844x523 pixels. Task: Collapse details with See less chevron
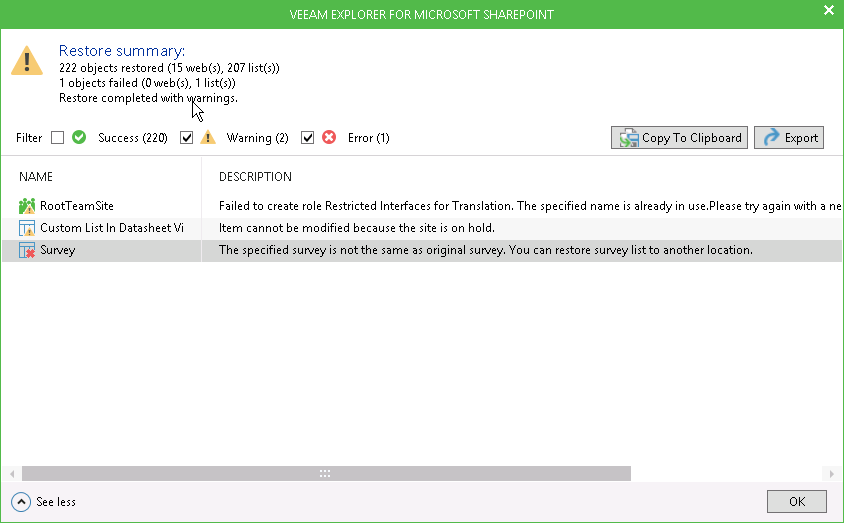(x=21, y=502)
